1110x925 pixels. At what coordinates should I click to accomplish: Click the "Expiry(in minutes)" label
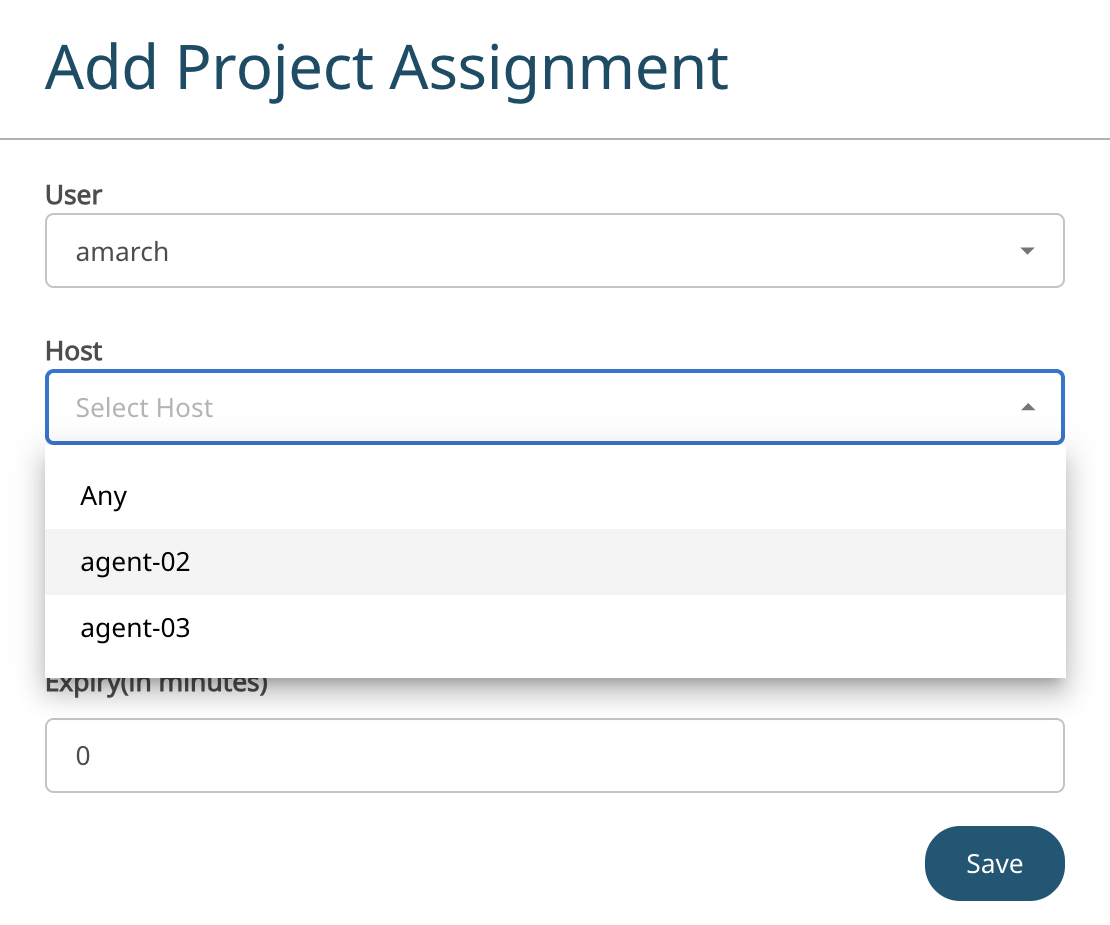(x=157, y=686)
